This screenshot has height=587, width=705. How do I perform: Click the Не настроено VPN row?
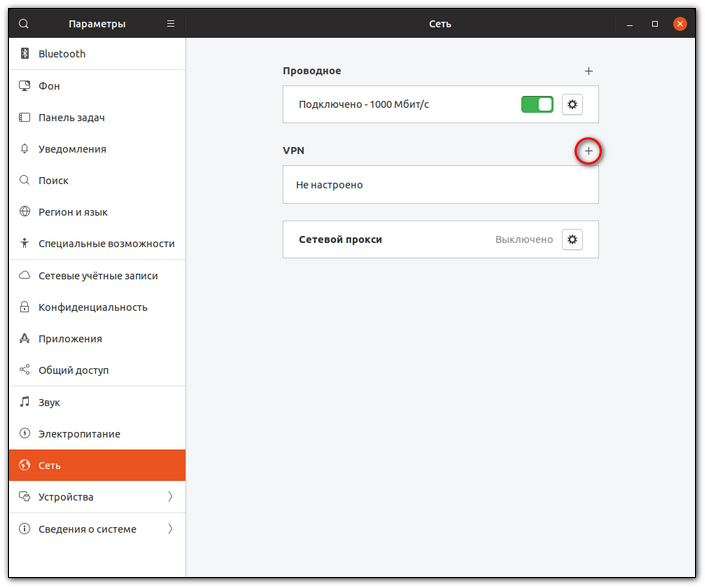click(x=440, y=185)
